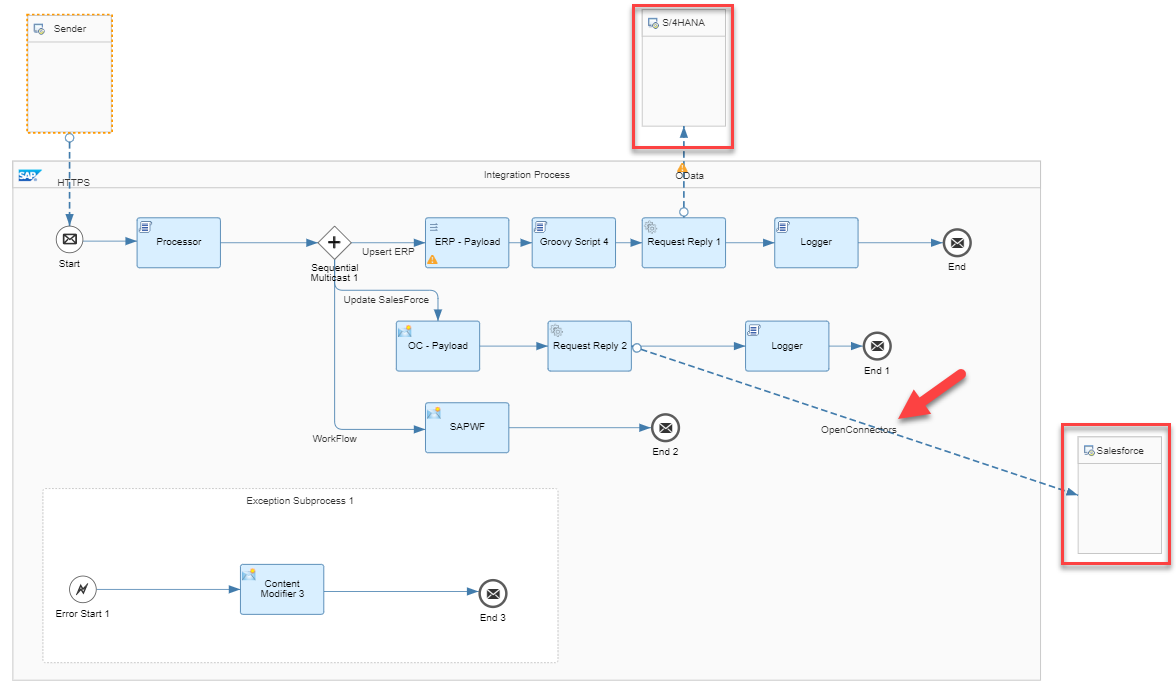Click the warning triangle inside ERP - Payload
The image size is (1176, 691).
tap(431, 259)
